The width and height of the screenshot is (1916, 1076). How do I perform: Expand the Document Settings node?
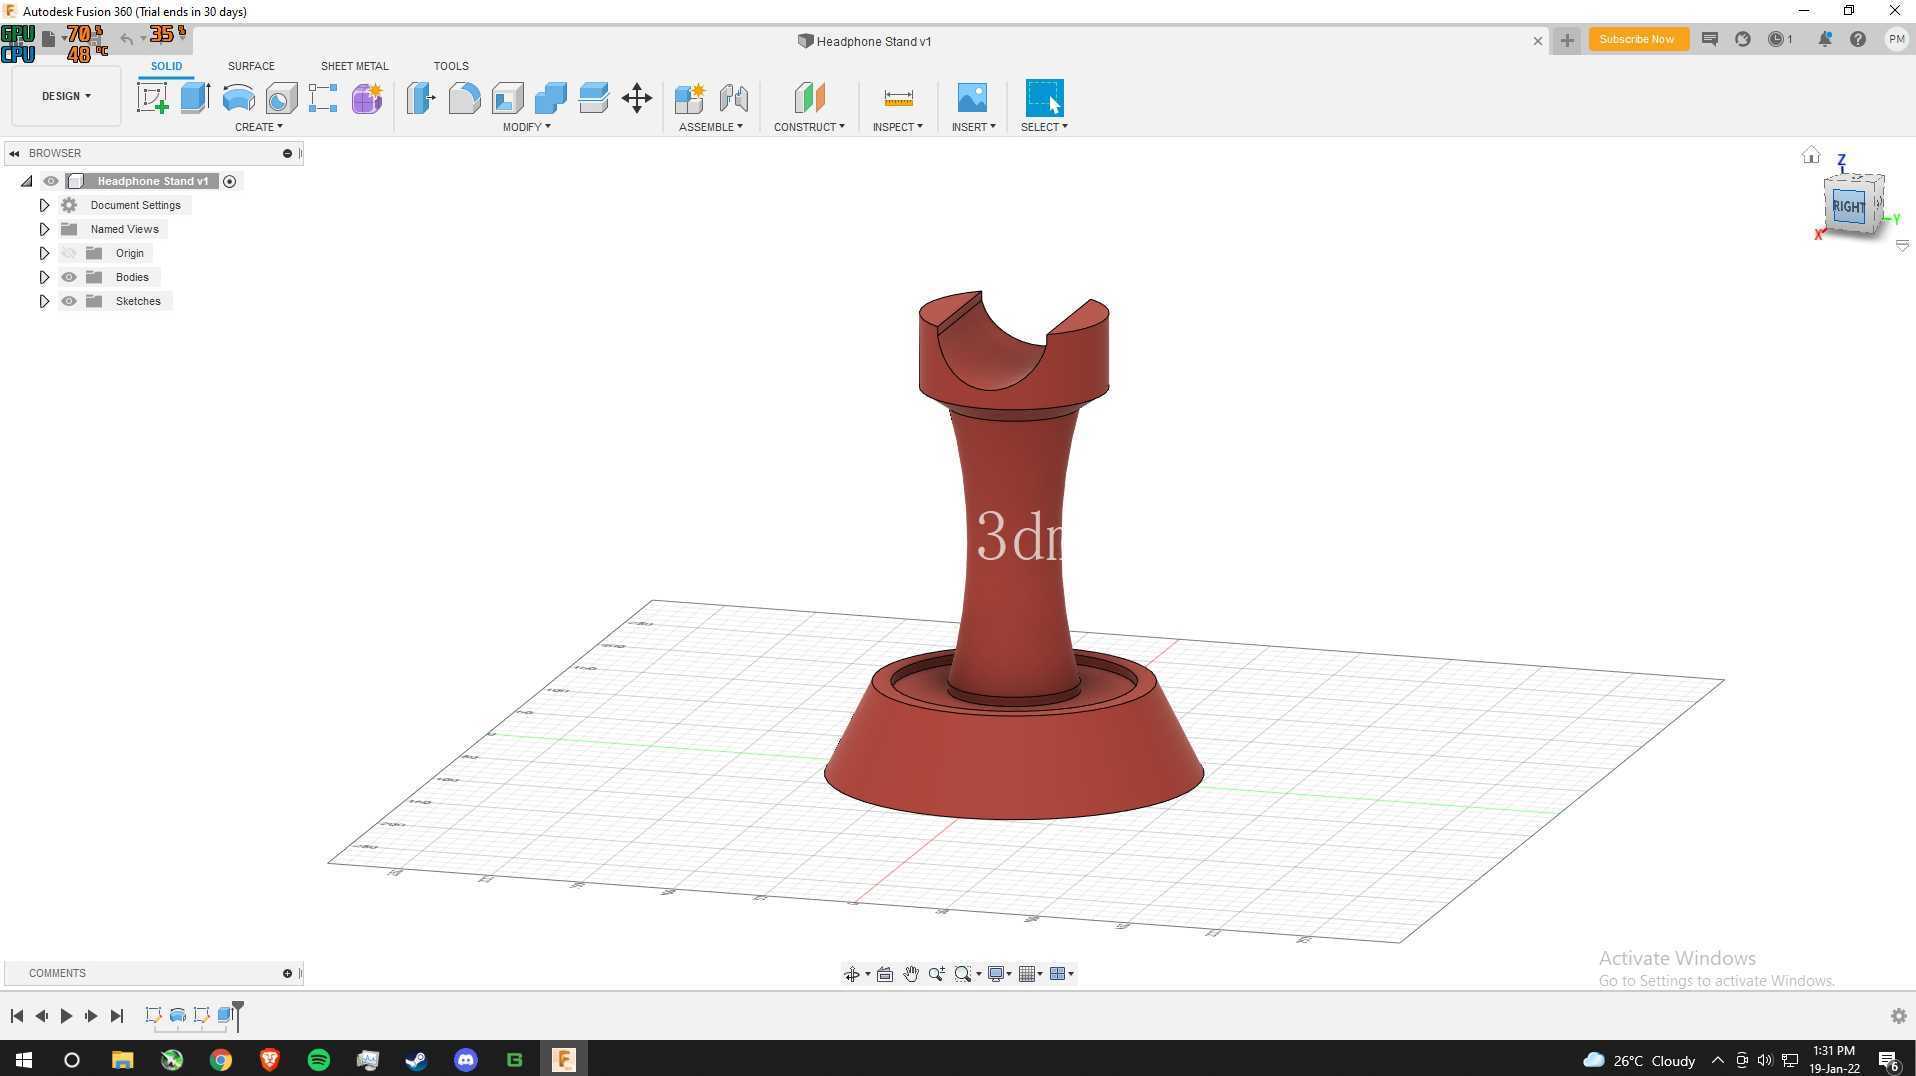tap(44, 205)
